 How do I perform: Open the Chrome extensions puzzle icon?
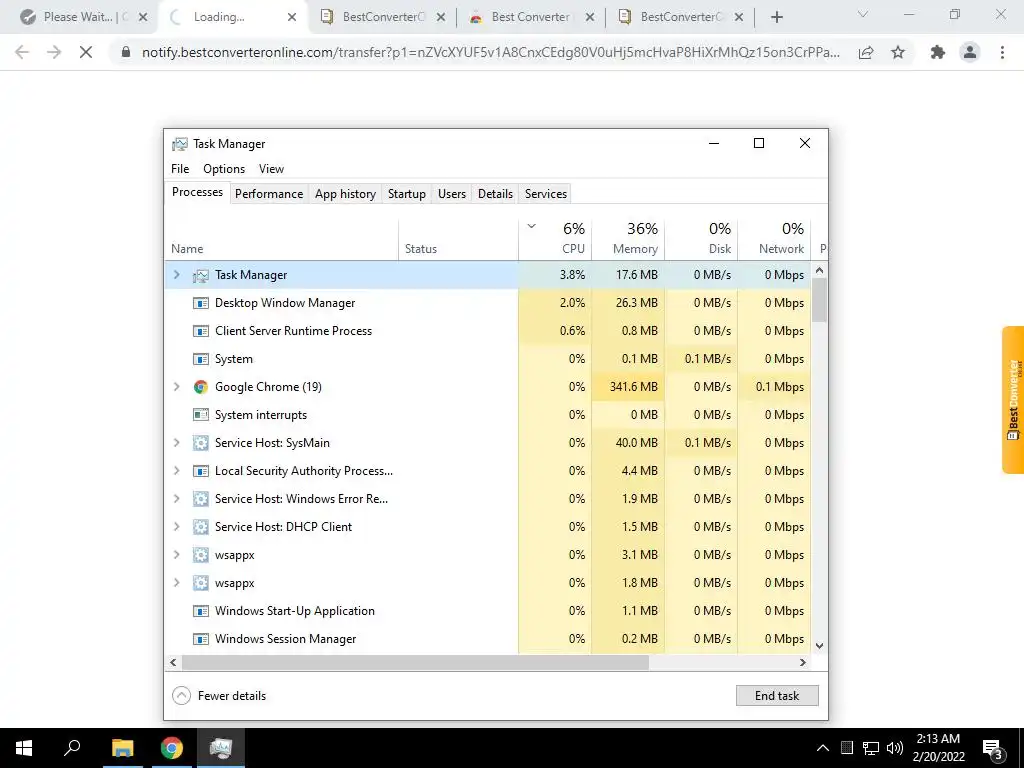[x=938, y=52]
